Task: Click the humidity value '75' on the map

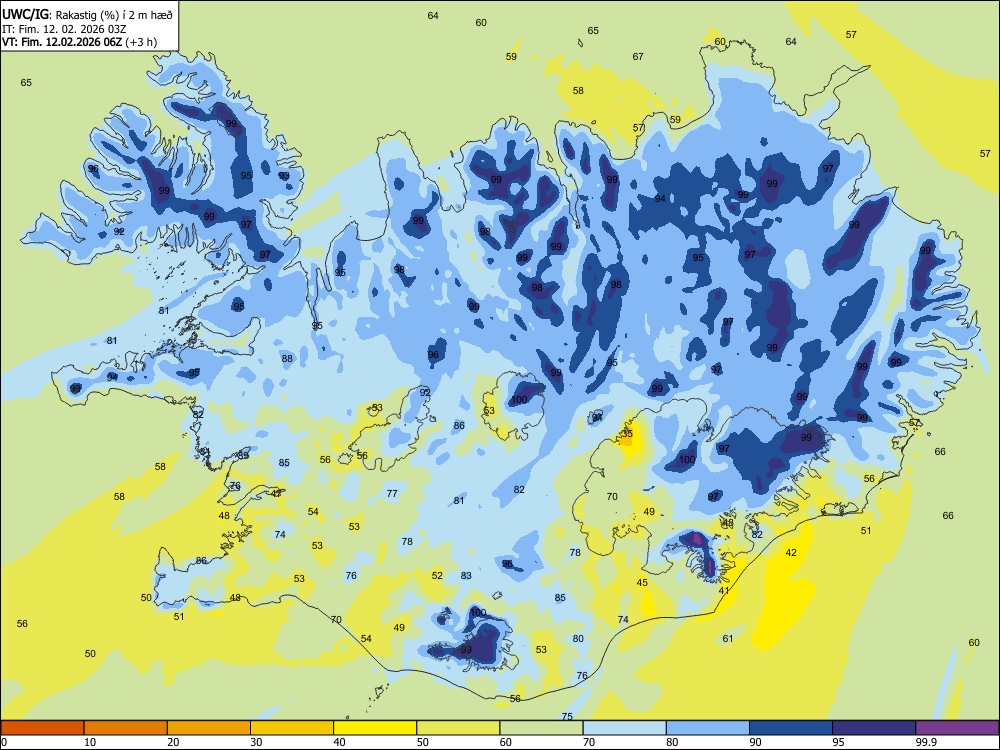Action: click(567, 716)
